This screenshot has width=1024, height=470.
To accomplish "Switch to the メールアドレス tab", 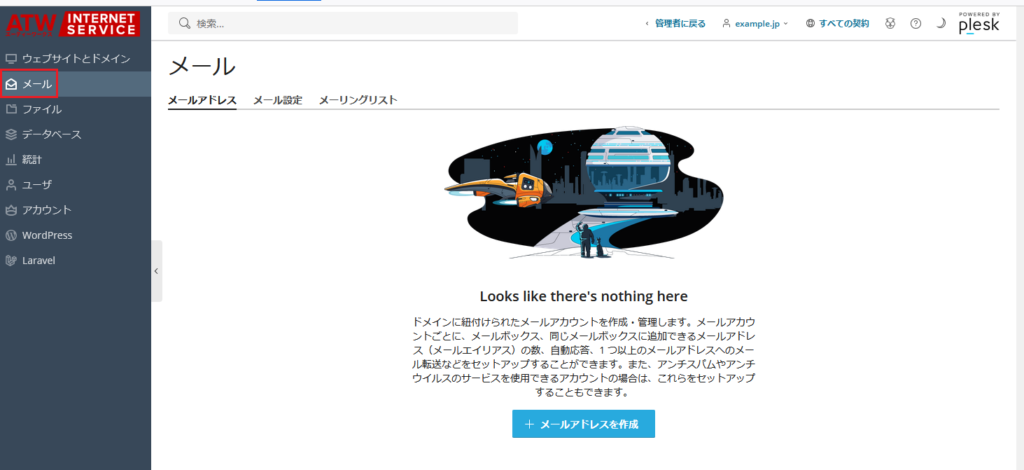I will (x=202, y=101).
